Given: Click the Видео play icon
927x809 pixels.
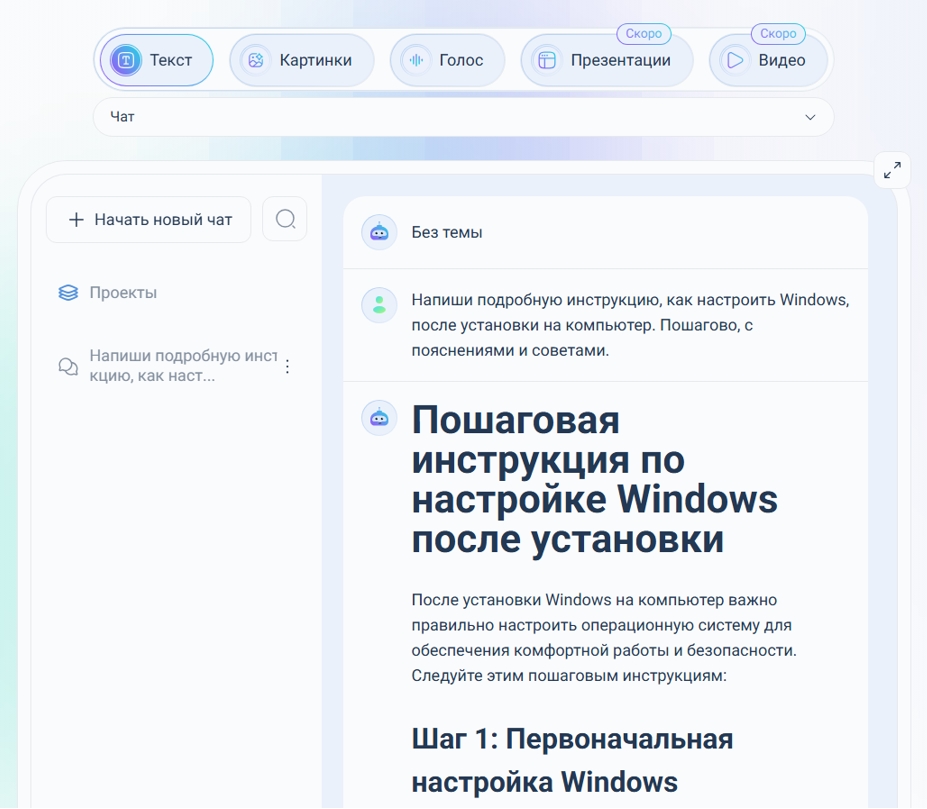Looking at the screenshot, I should click(x=735, y=60).
